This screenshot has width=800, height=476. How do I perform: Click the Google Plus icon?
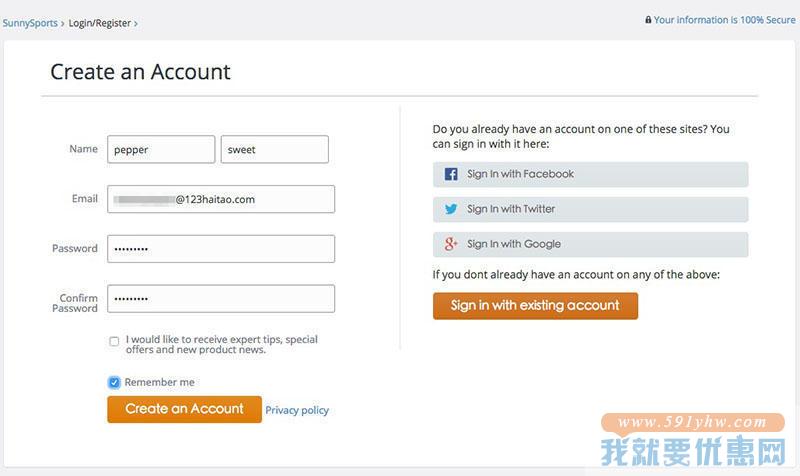click(x=451, y=244)
